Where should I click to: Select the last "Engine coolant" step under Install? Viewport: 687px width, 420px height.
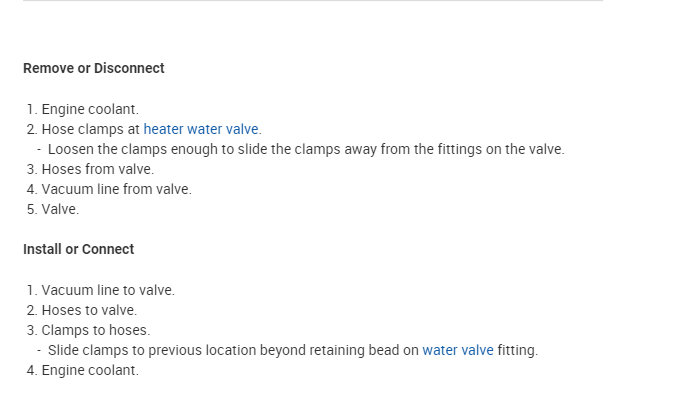90,370
